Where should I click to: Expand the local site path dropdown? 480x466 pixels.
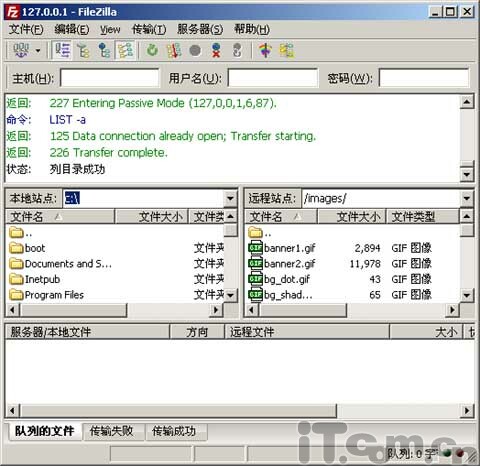[x=230, y=199]
